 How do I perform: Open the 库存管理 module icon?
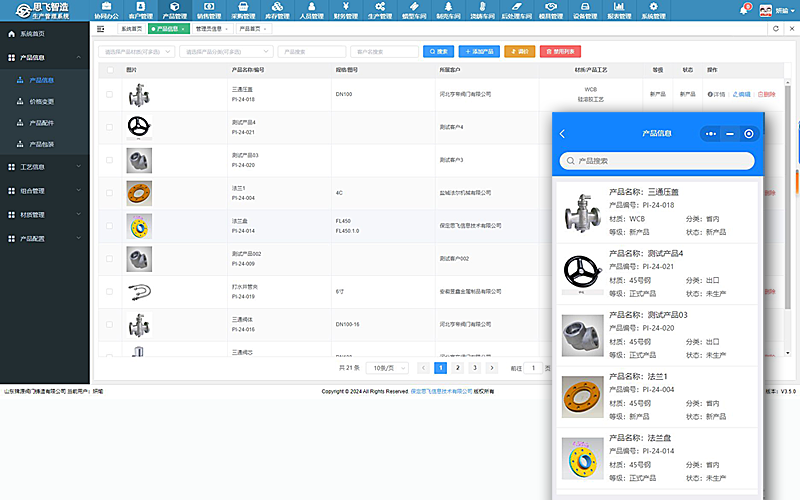(277, 11)
